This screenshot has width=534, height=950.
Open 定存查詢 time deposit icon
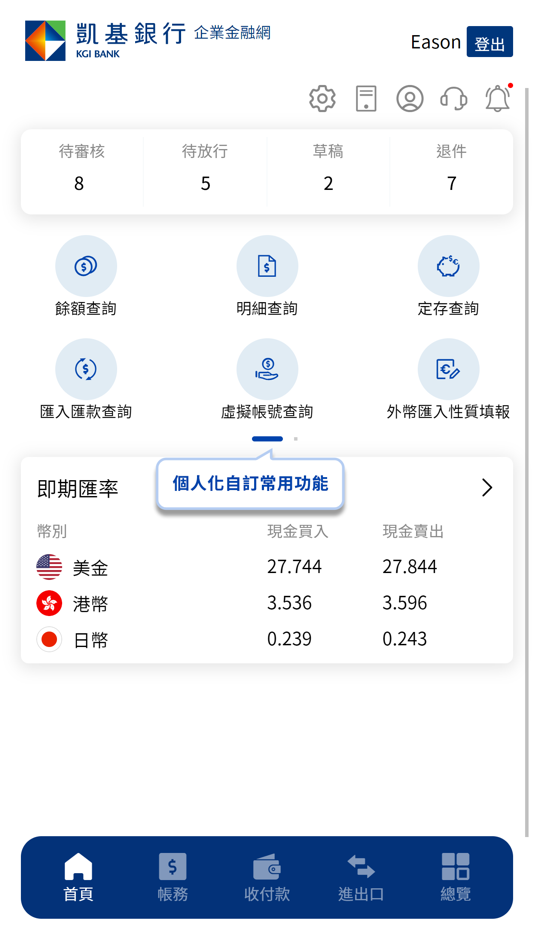(448, 266)
